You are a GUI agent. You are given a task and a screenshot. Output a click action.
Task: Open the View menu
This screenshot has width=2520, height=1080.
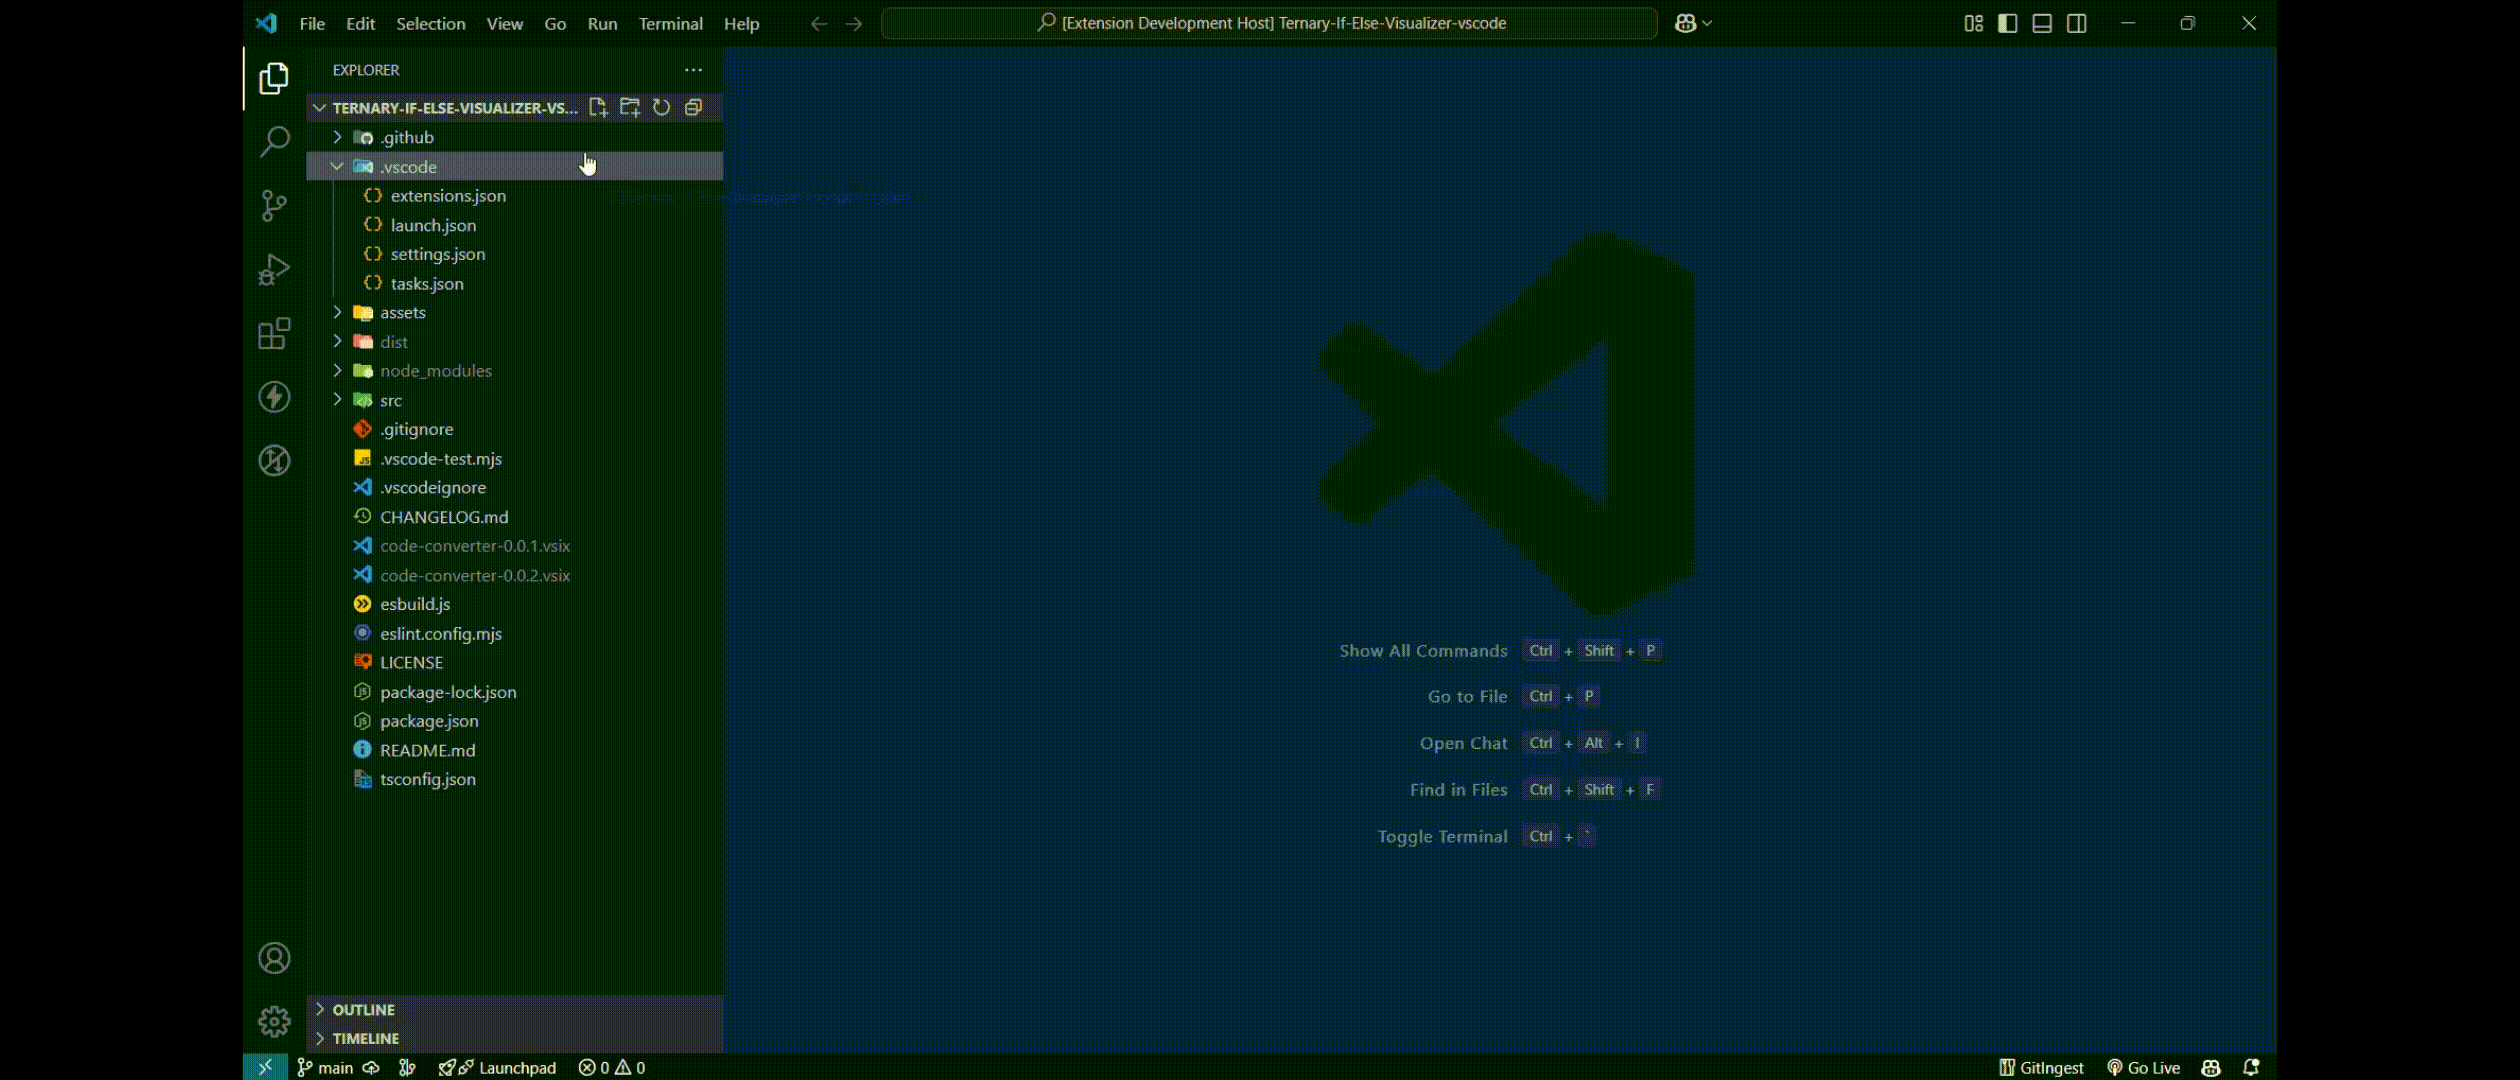(x=505, y=23)
